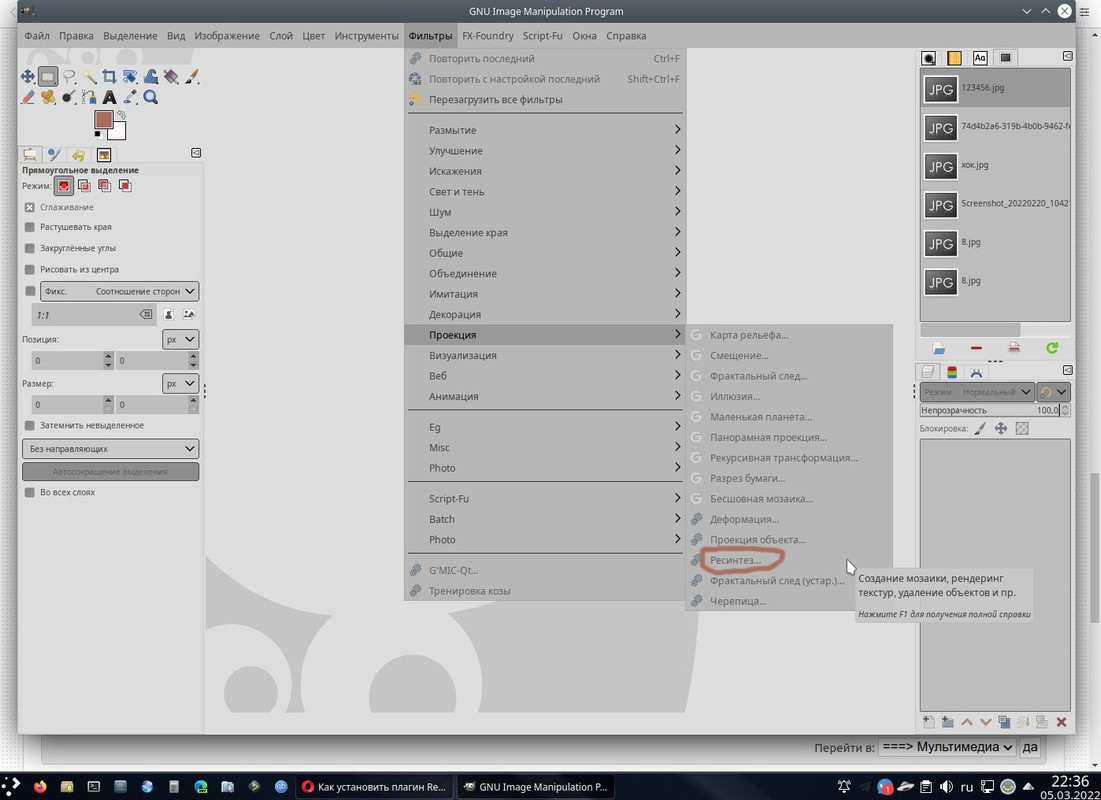Open the Мультимедиа dropdown in the browser window
This screenshot has height=800, width=1101.
[x=947, y=747]
